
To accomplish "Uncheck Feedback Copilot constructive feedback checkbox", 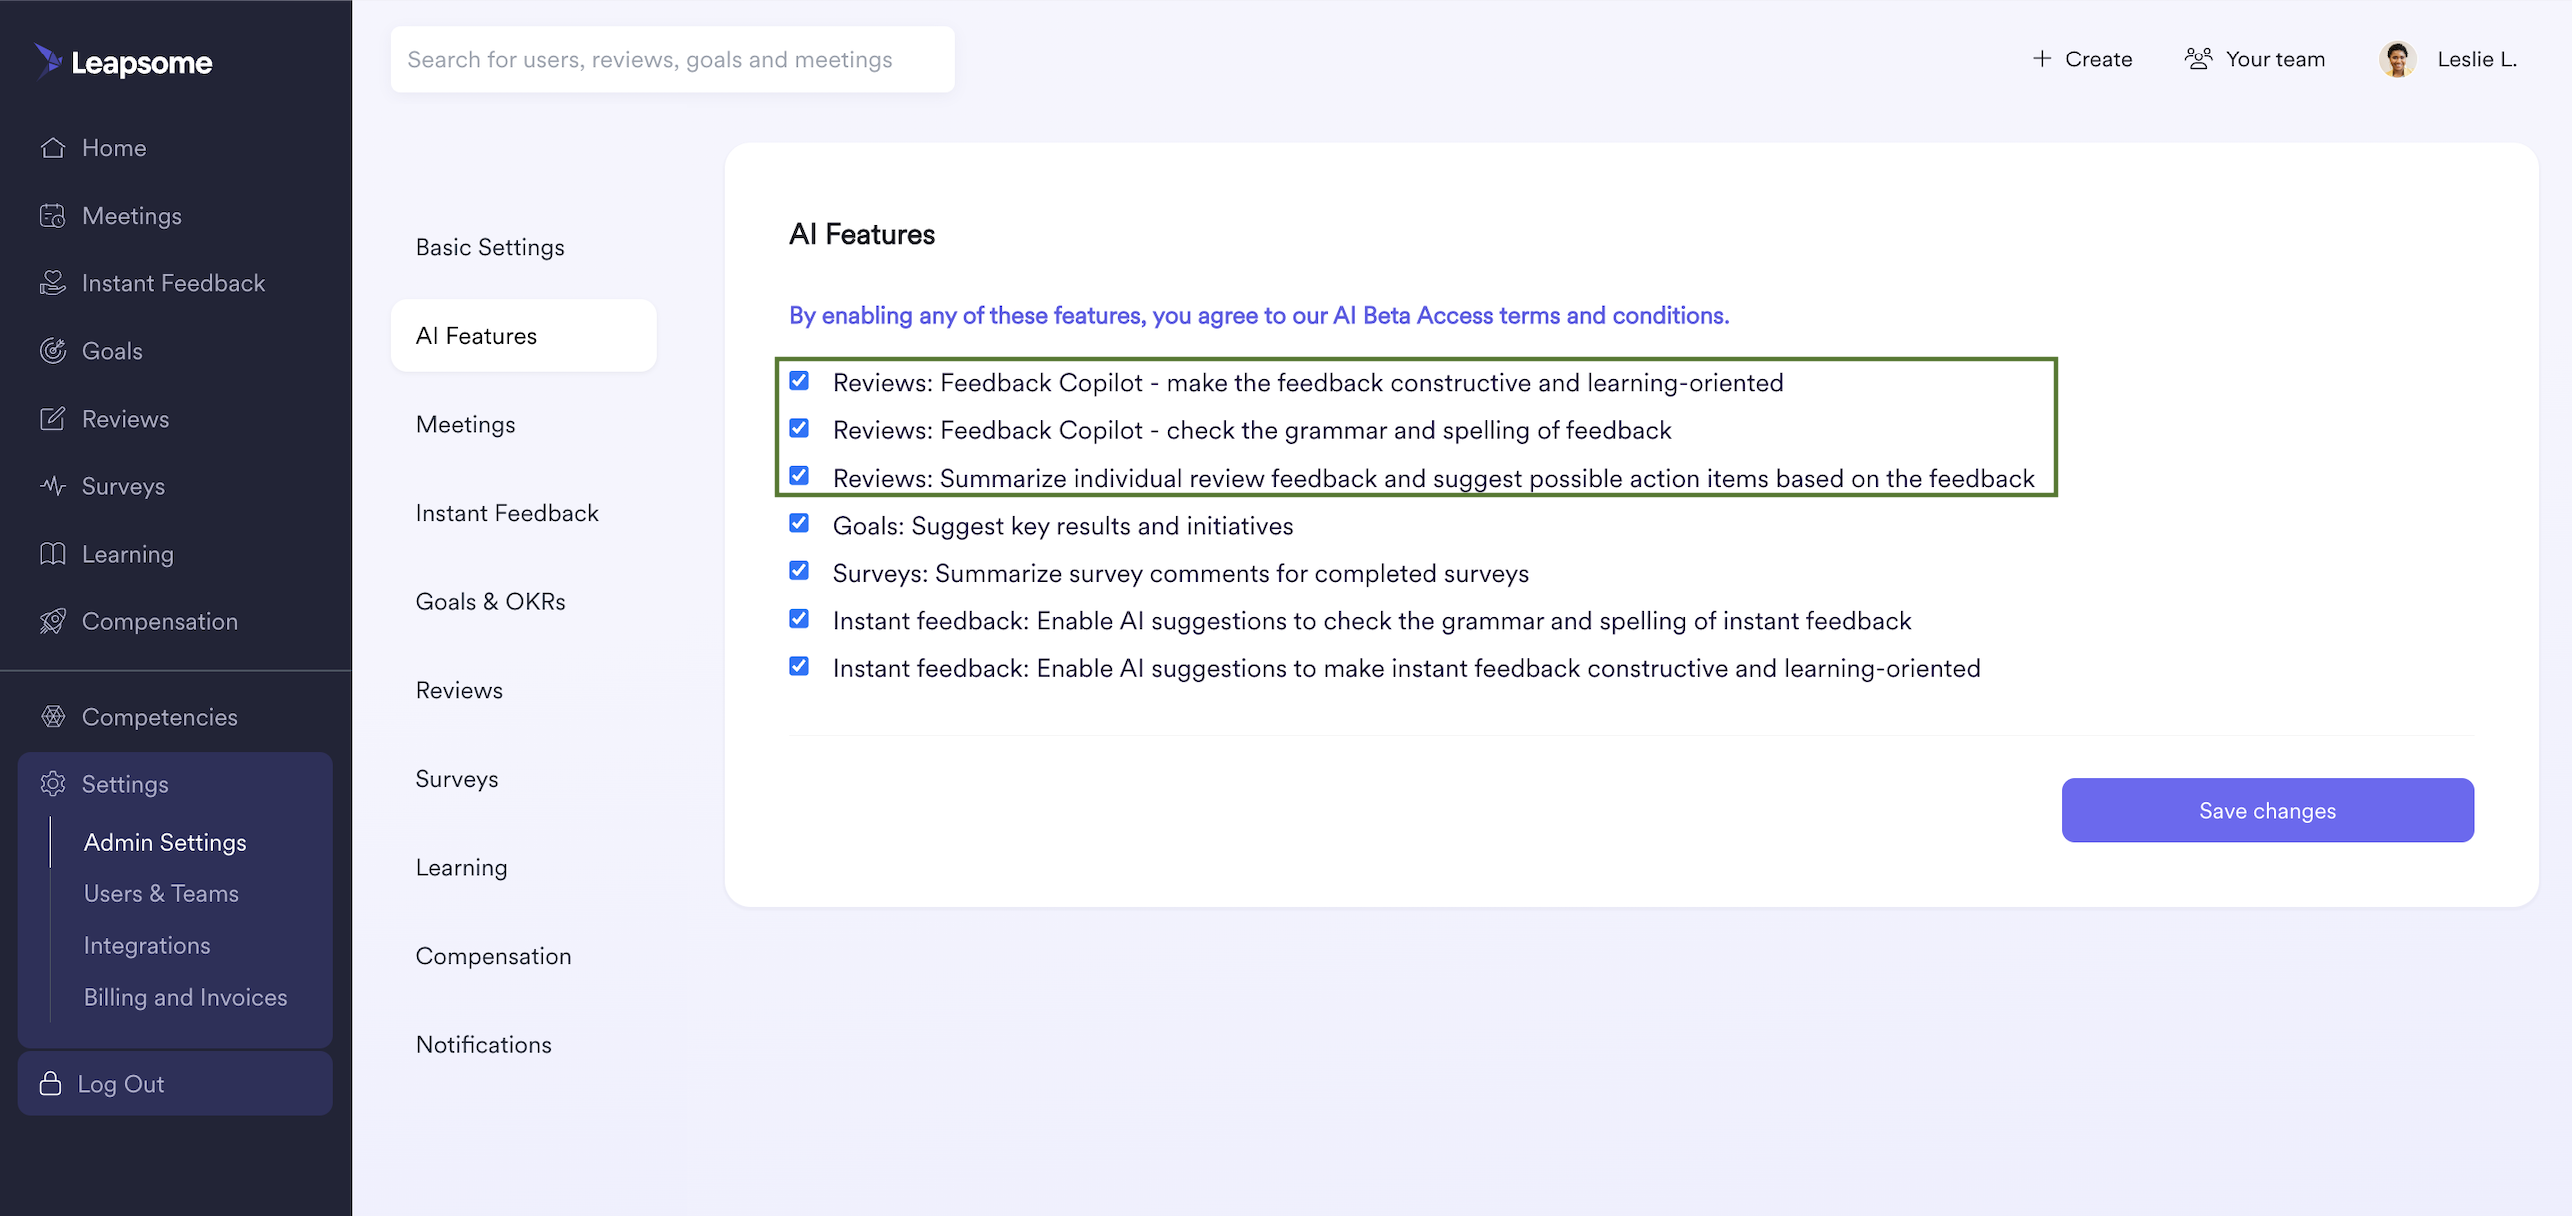I will point(799,381).
